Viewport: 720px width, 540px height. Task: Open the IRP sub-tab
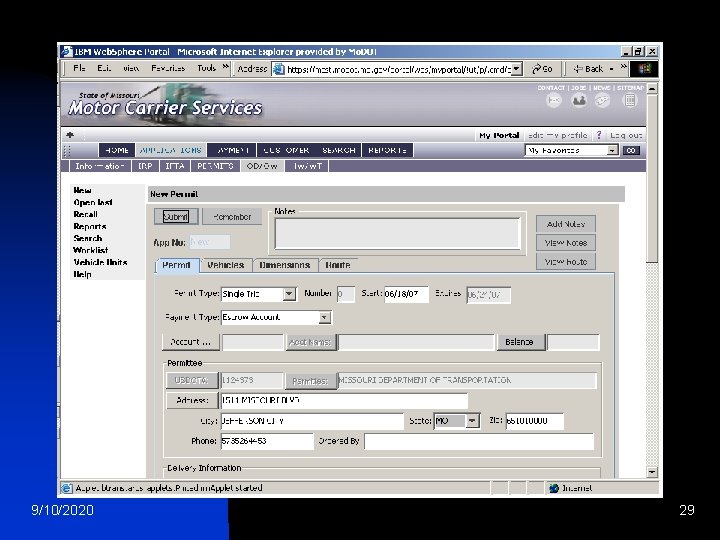145,166
